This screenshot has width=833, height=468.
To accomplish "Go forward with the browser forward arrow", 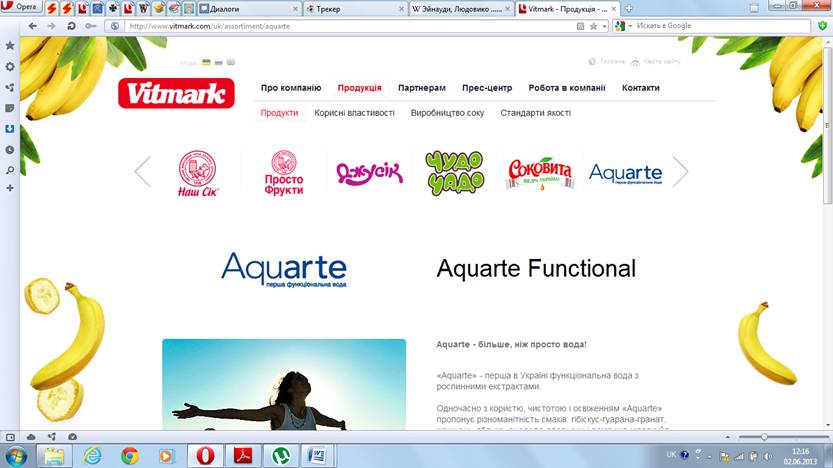I will 51,25.
